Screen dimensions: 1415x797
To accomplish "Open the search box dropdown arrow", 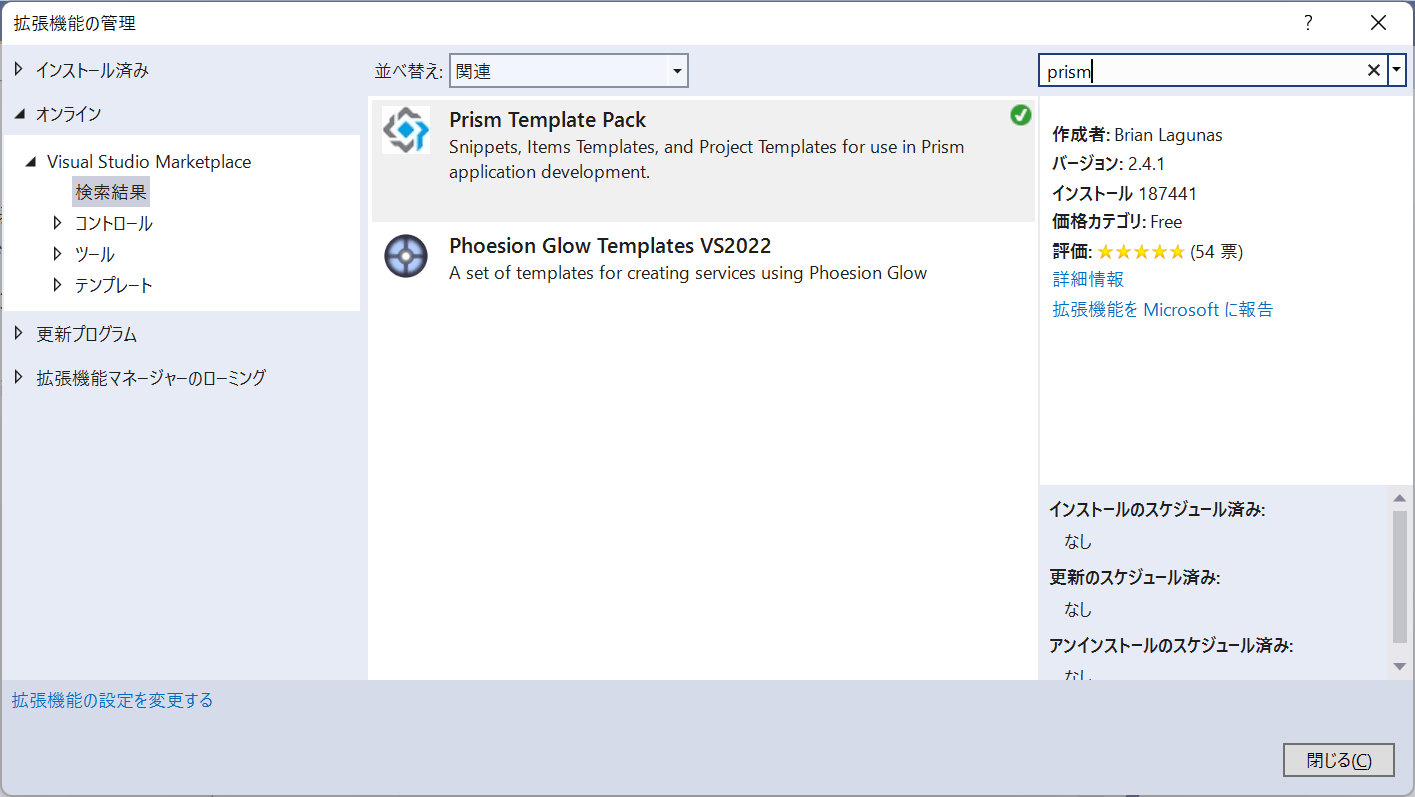I will pyautogui.click(x=1397, y=70).
